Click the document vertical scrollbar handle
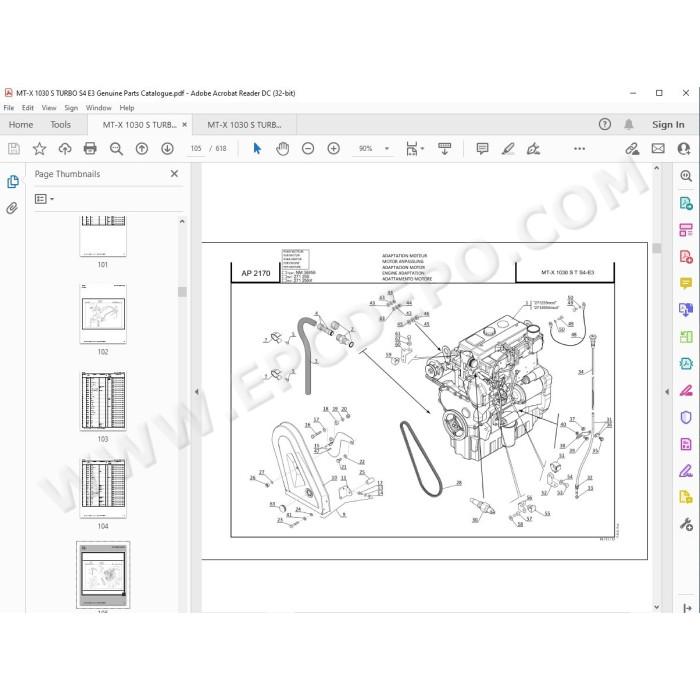700x700 pixels. click(x=657, y=248)
